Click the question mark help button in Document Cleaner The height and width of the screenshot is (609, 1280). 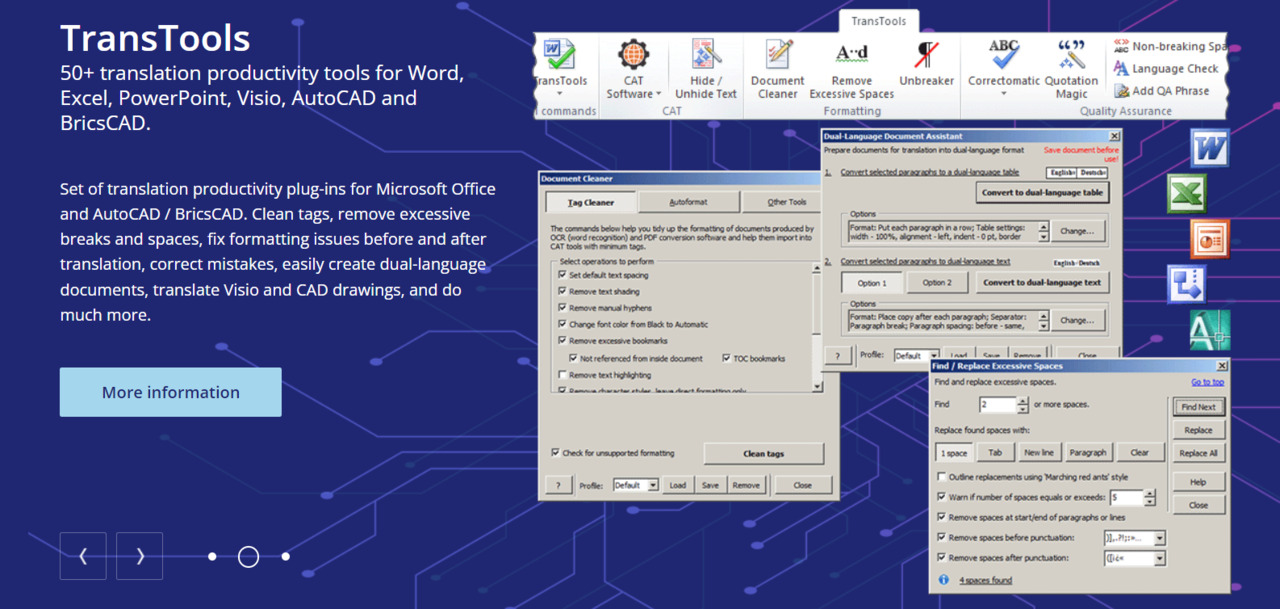(x=557, y=485)
